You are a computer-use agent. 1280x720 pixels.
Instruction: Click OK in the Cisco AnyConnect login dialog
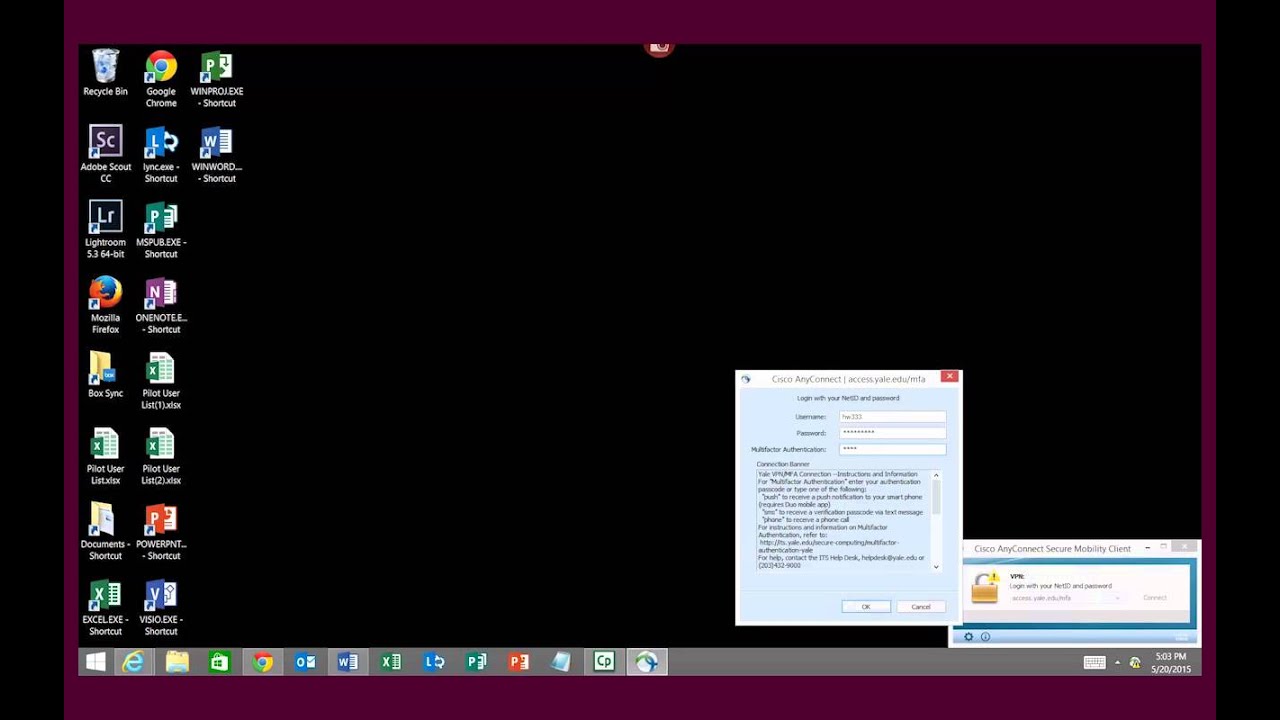[x=866, y=607]
